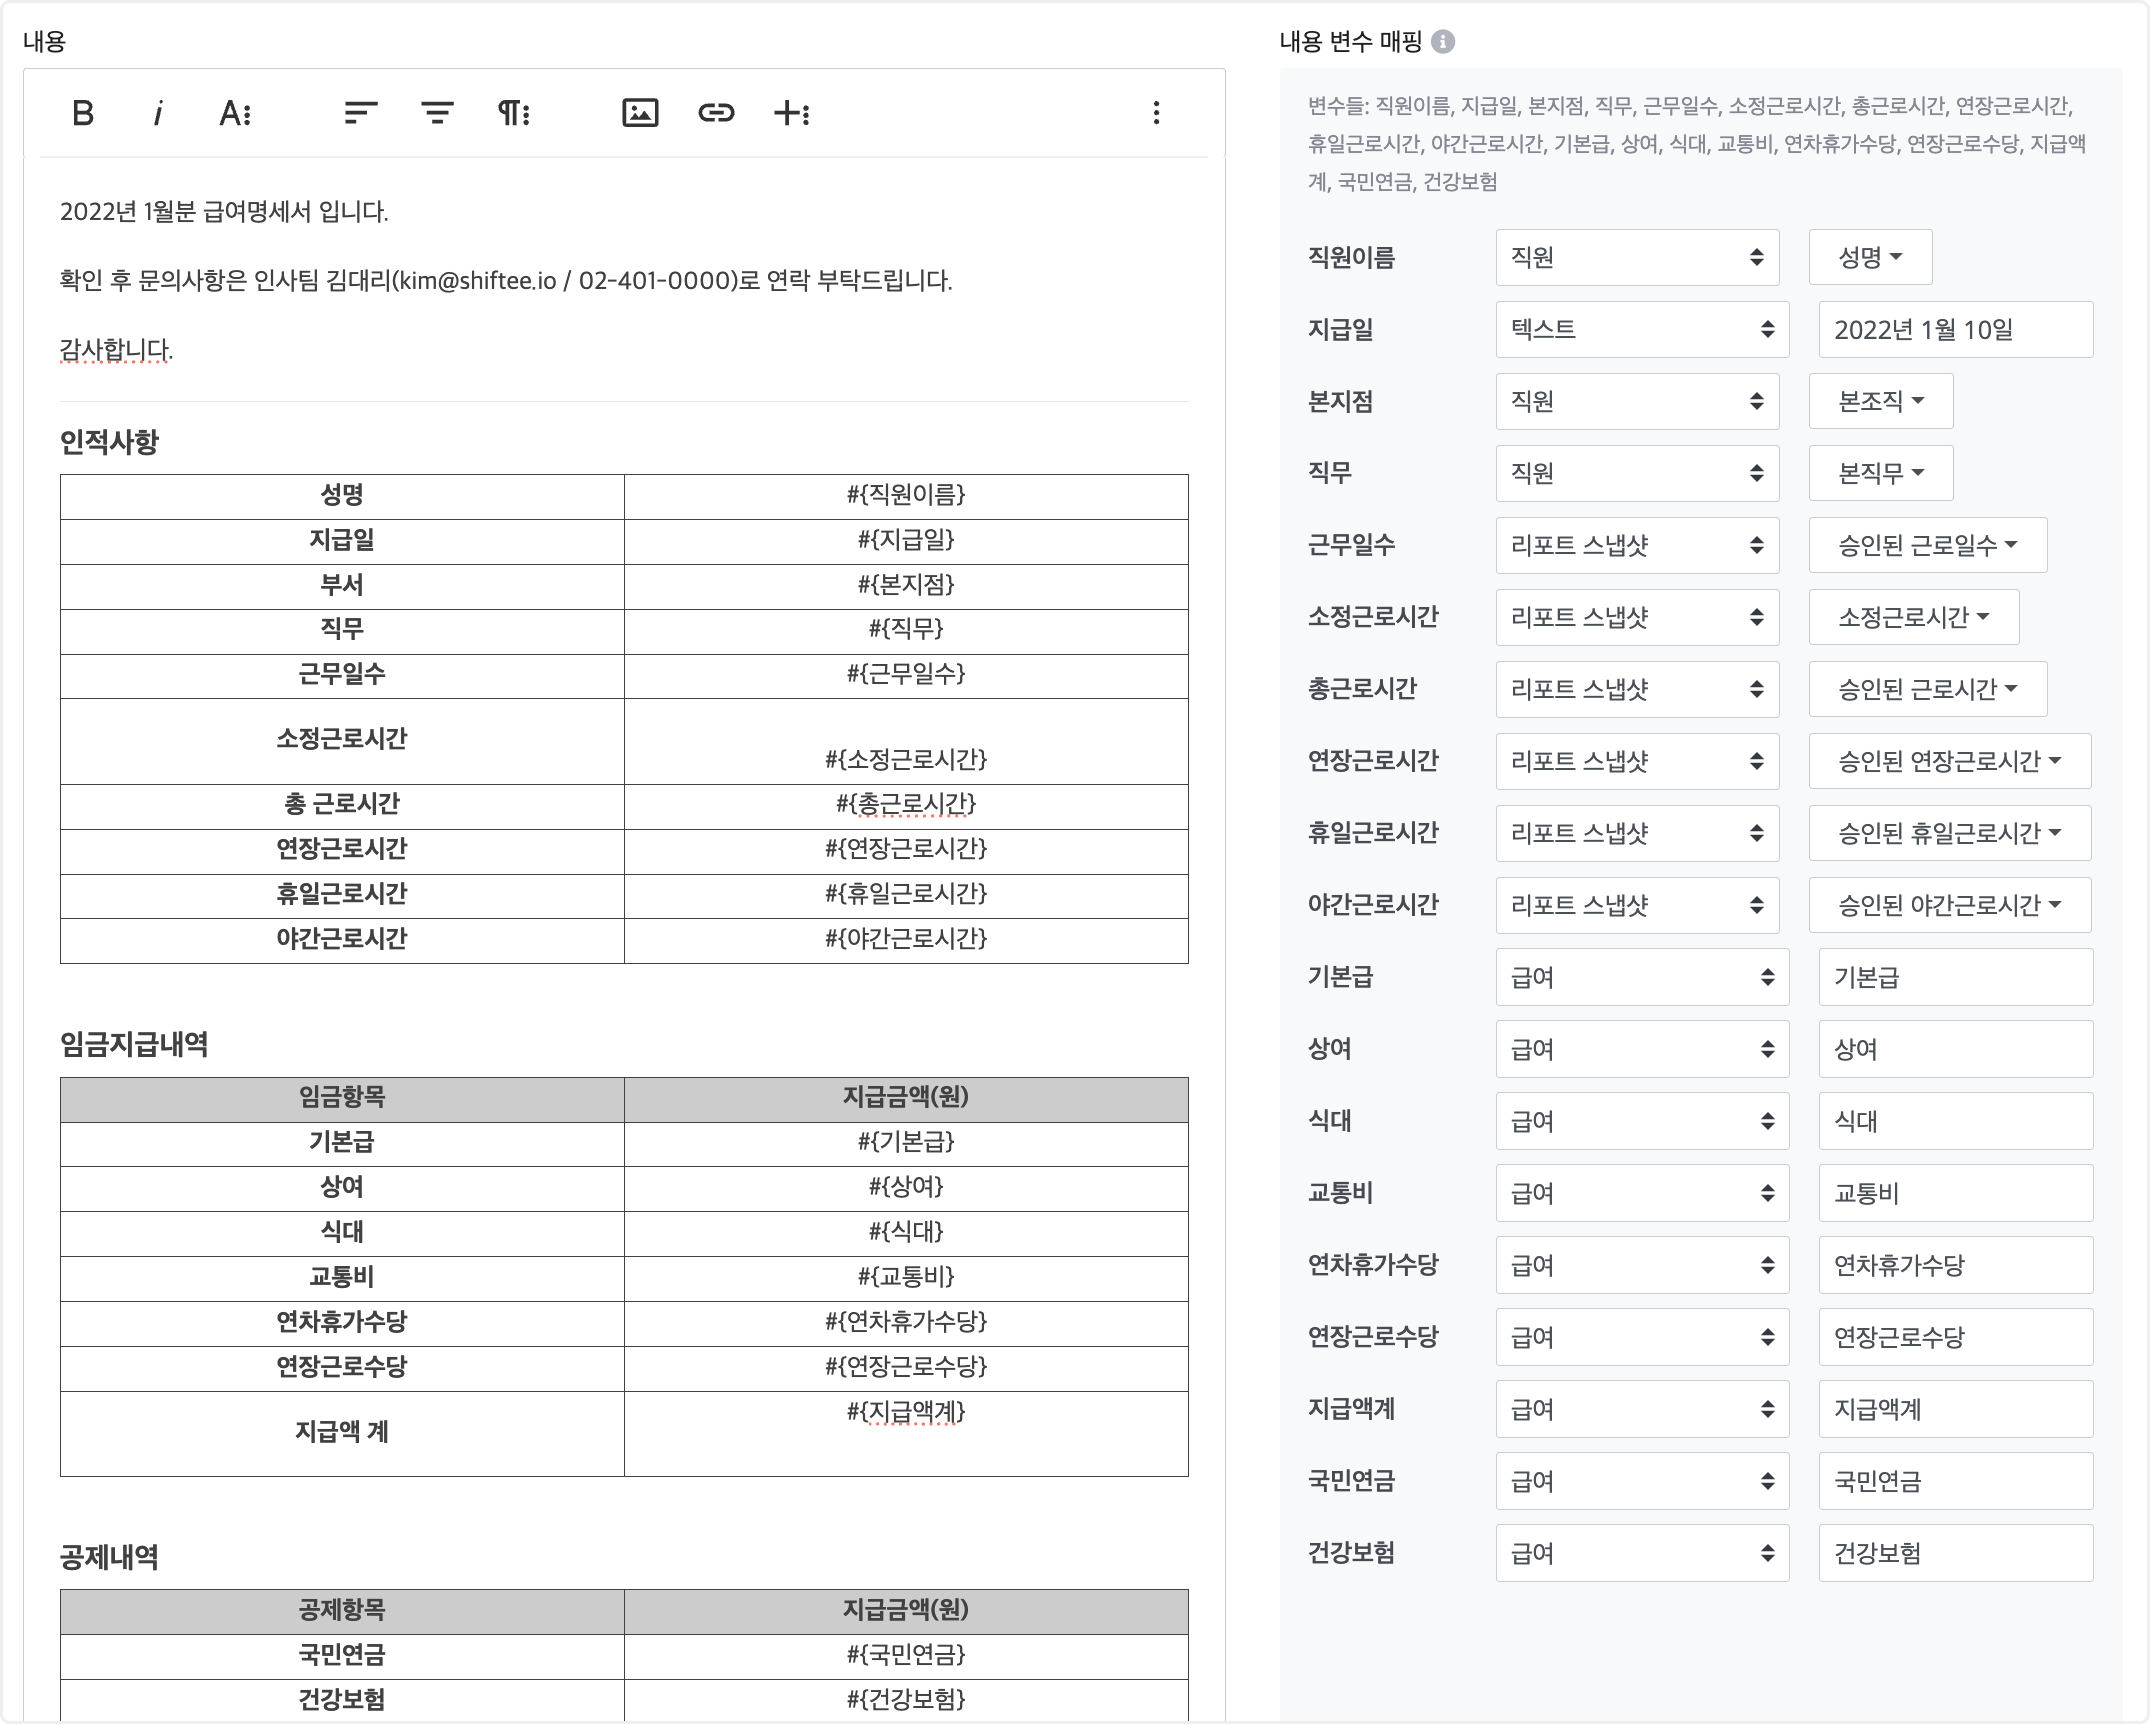Toggle bold formatting in editor toolbar
This screenshot has height=1724, width=2150.
(83, 113)
